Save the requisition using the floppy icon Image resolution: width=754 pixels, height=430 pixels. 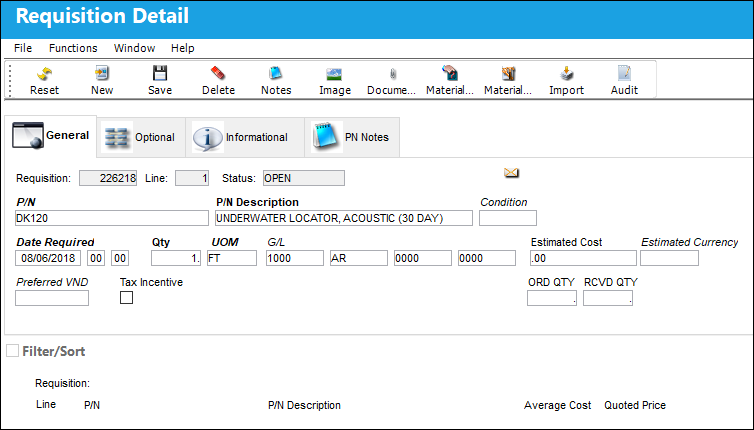coord(160,74)
